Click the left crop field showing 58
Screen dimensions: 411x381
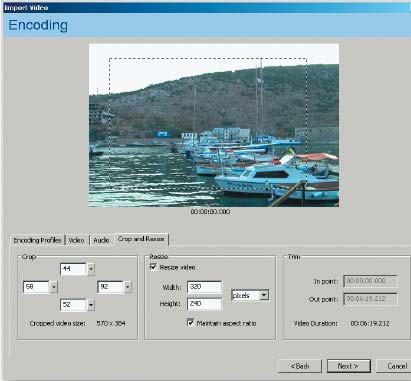36,287
